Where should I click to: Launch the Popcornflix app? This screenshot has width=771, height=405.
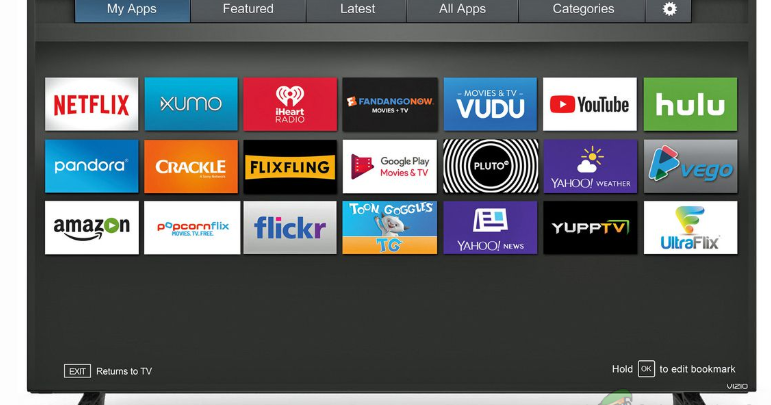pyautogui.click(x=192, y=228)
